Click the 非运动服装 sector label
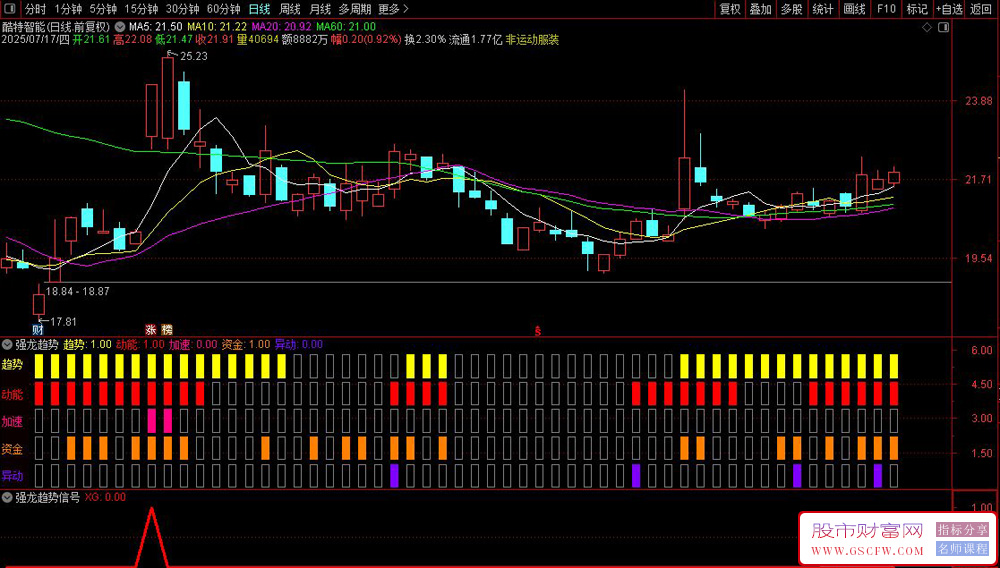This screenshot has width=1000, height=568. (532, 40)
